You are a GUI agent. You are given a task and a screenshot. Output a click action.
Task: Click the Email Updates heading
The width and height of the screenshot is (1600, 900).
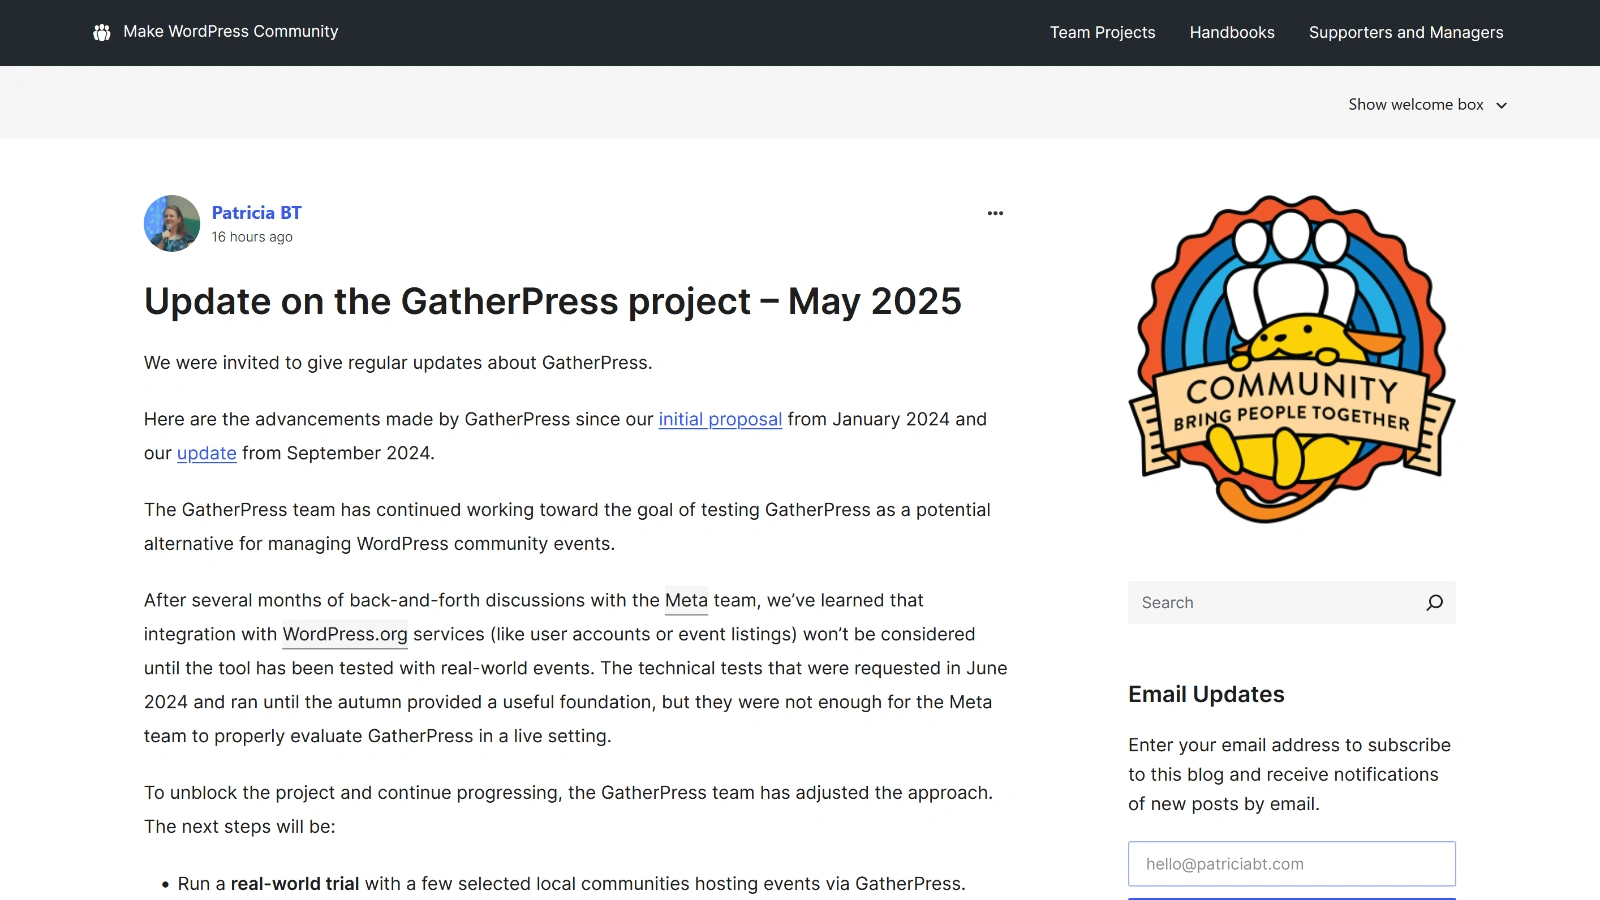(1206, 694)
